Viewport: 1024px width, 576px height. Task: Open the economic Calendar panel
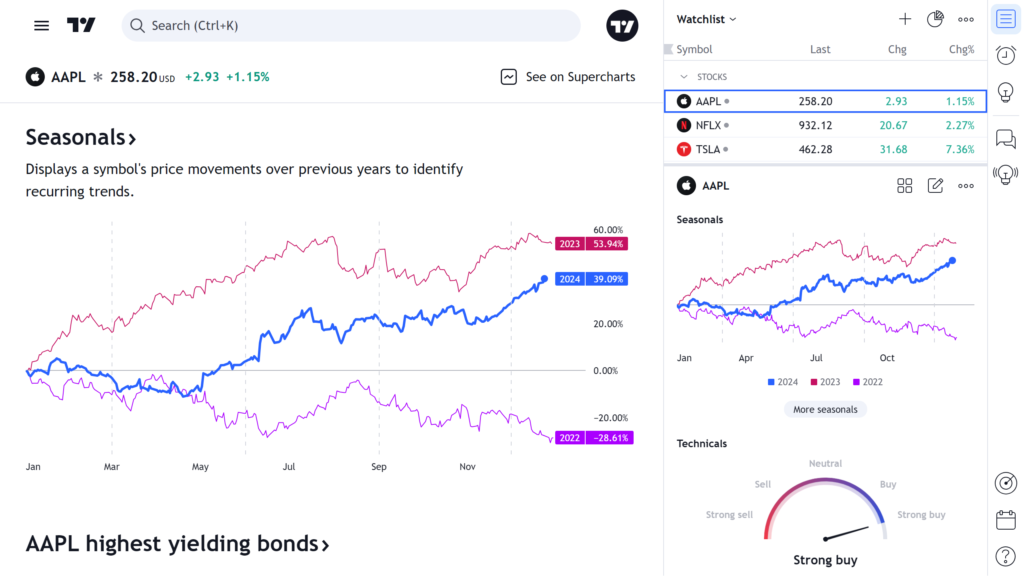pos(1006,519)
